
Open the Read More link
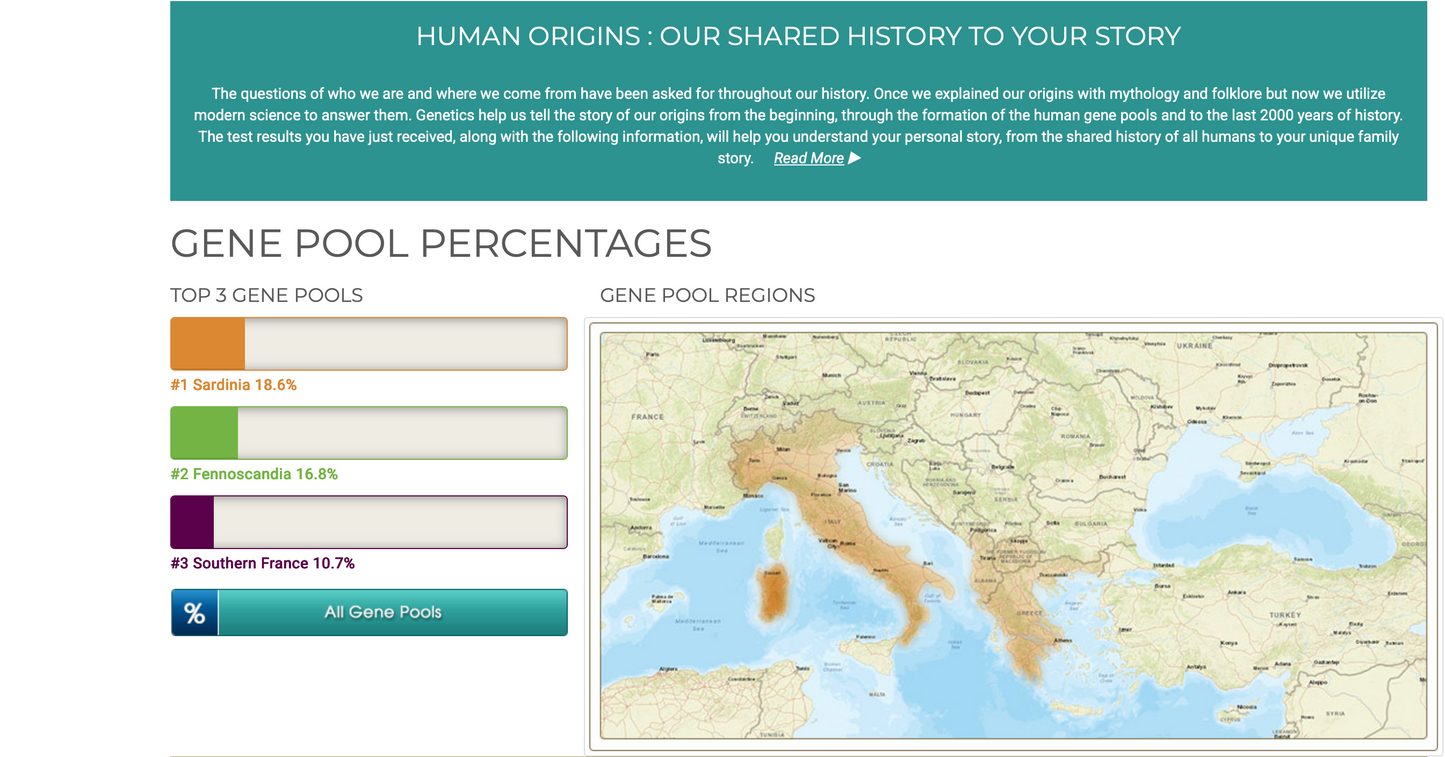809,157
